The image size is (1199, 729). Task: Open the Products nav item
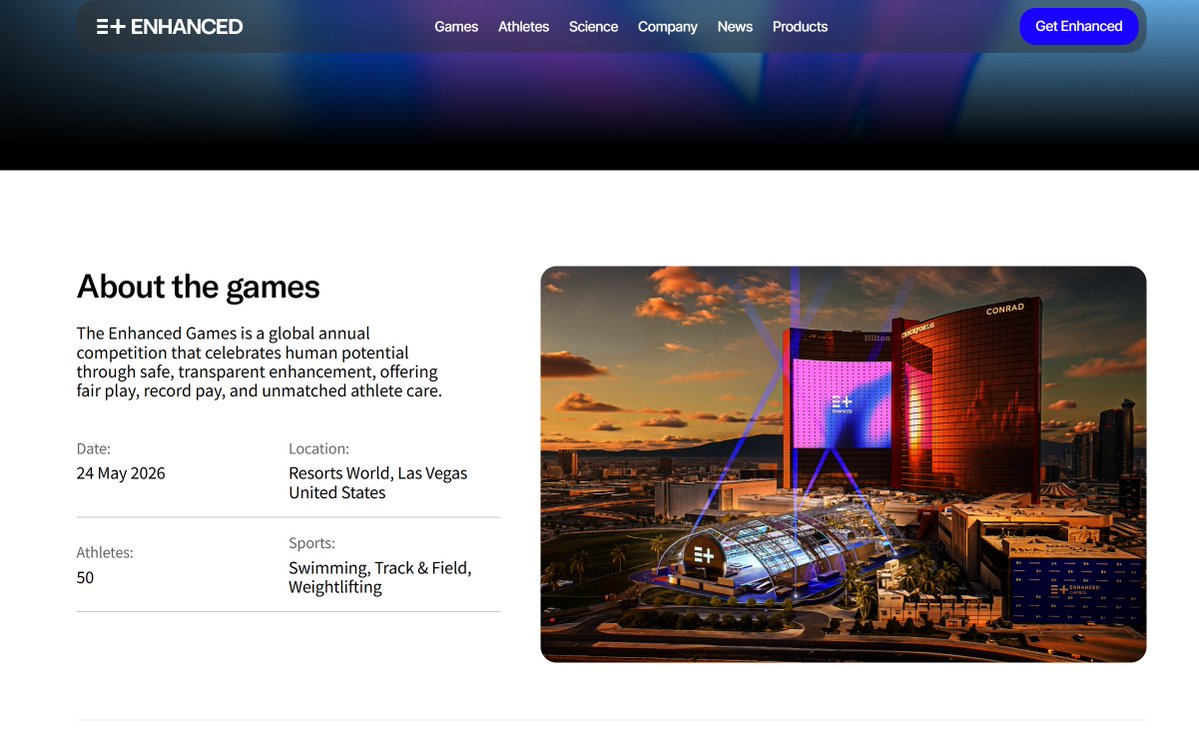799,27
